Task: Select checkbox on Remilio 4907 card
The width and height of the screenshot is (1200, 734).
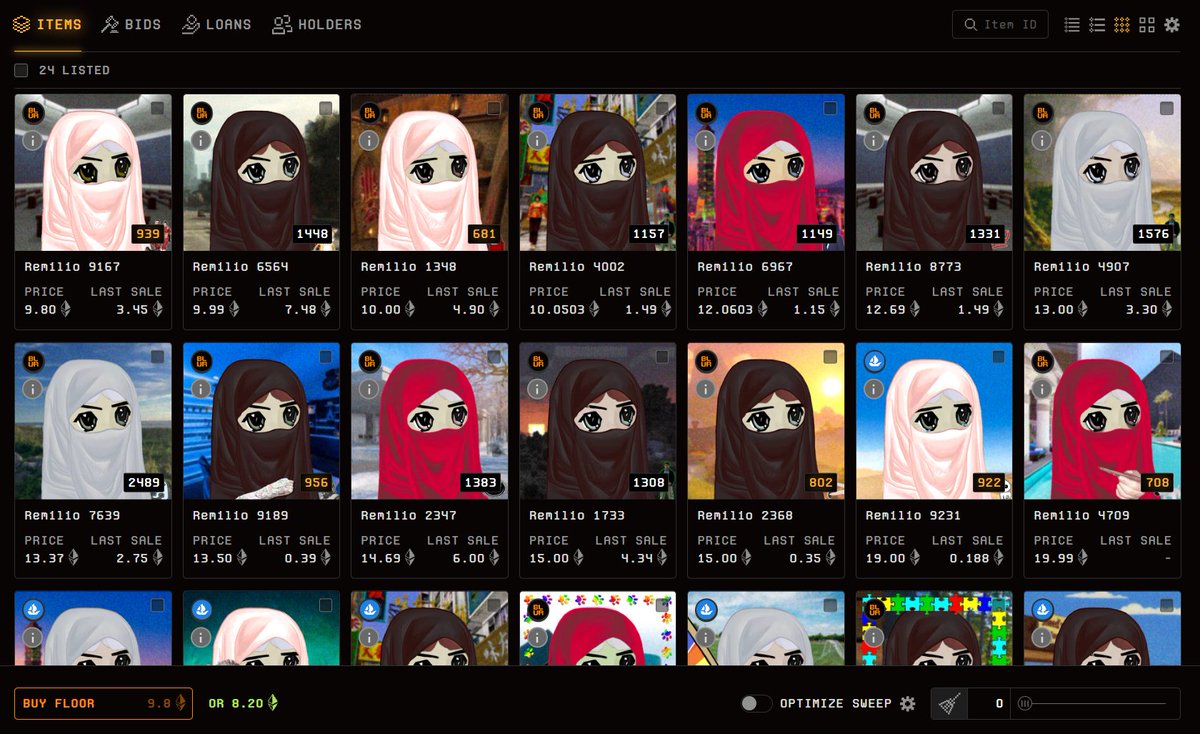Action: [1166, 108]
